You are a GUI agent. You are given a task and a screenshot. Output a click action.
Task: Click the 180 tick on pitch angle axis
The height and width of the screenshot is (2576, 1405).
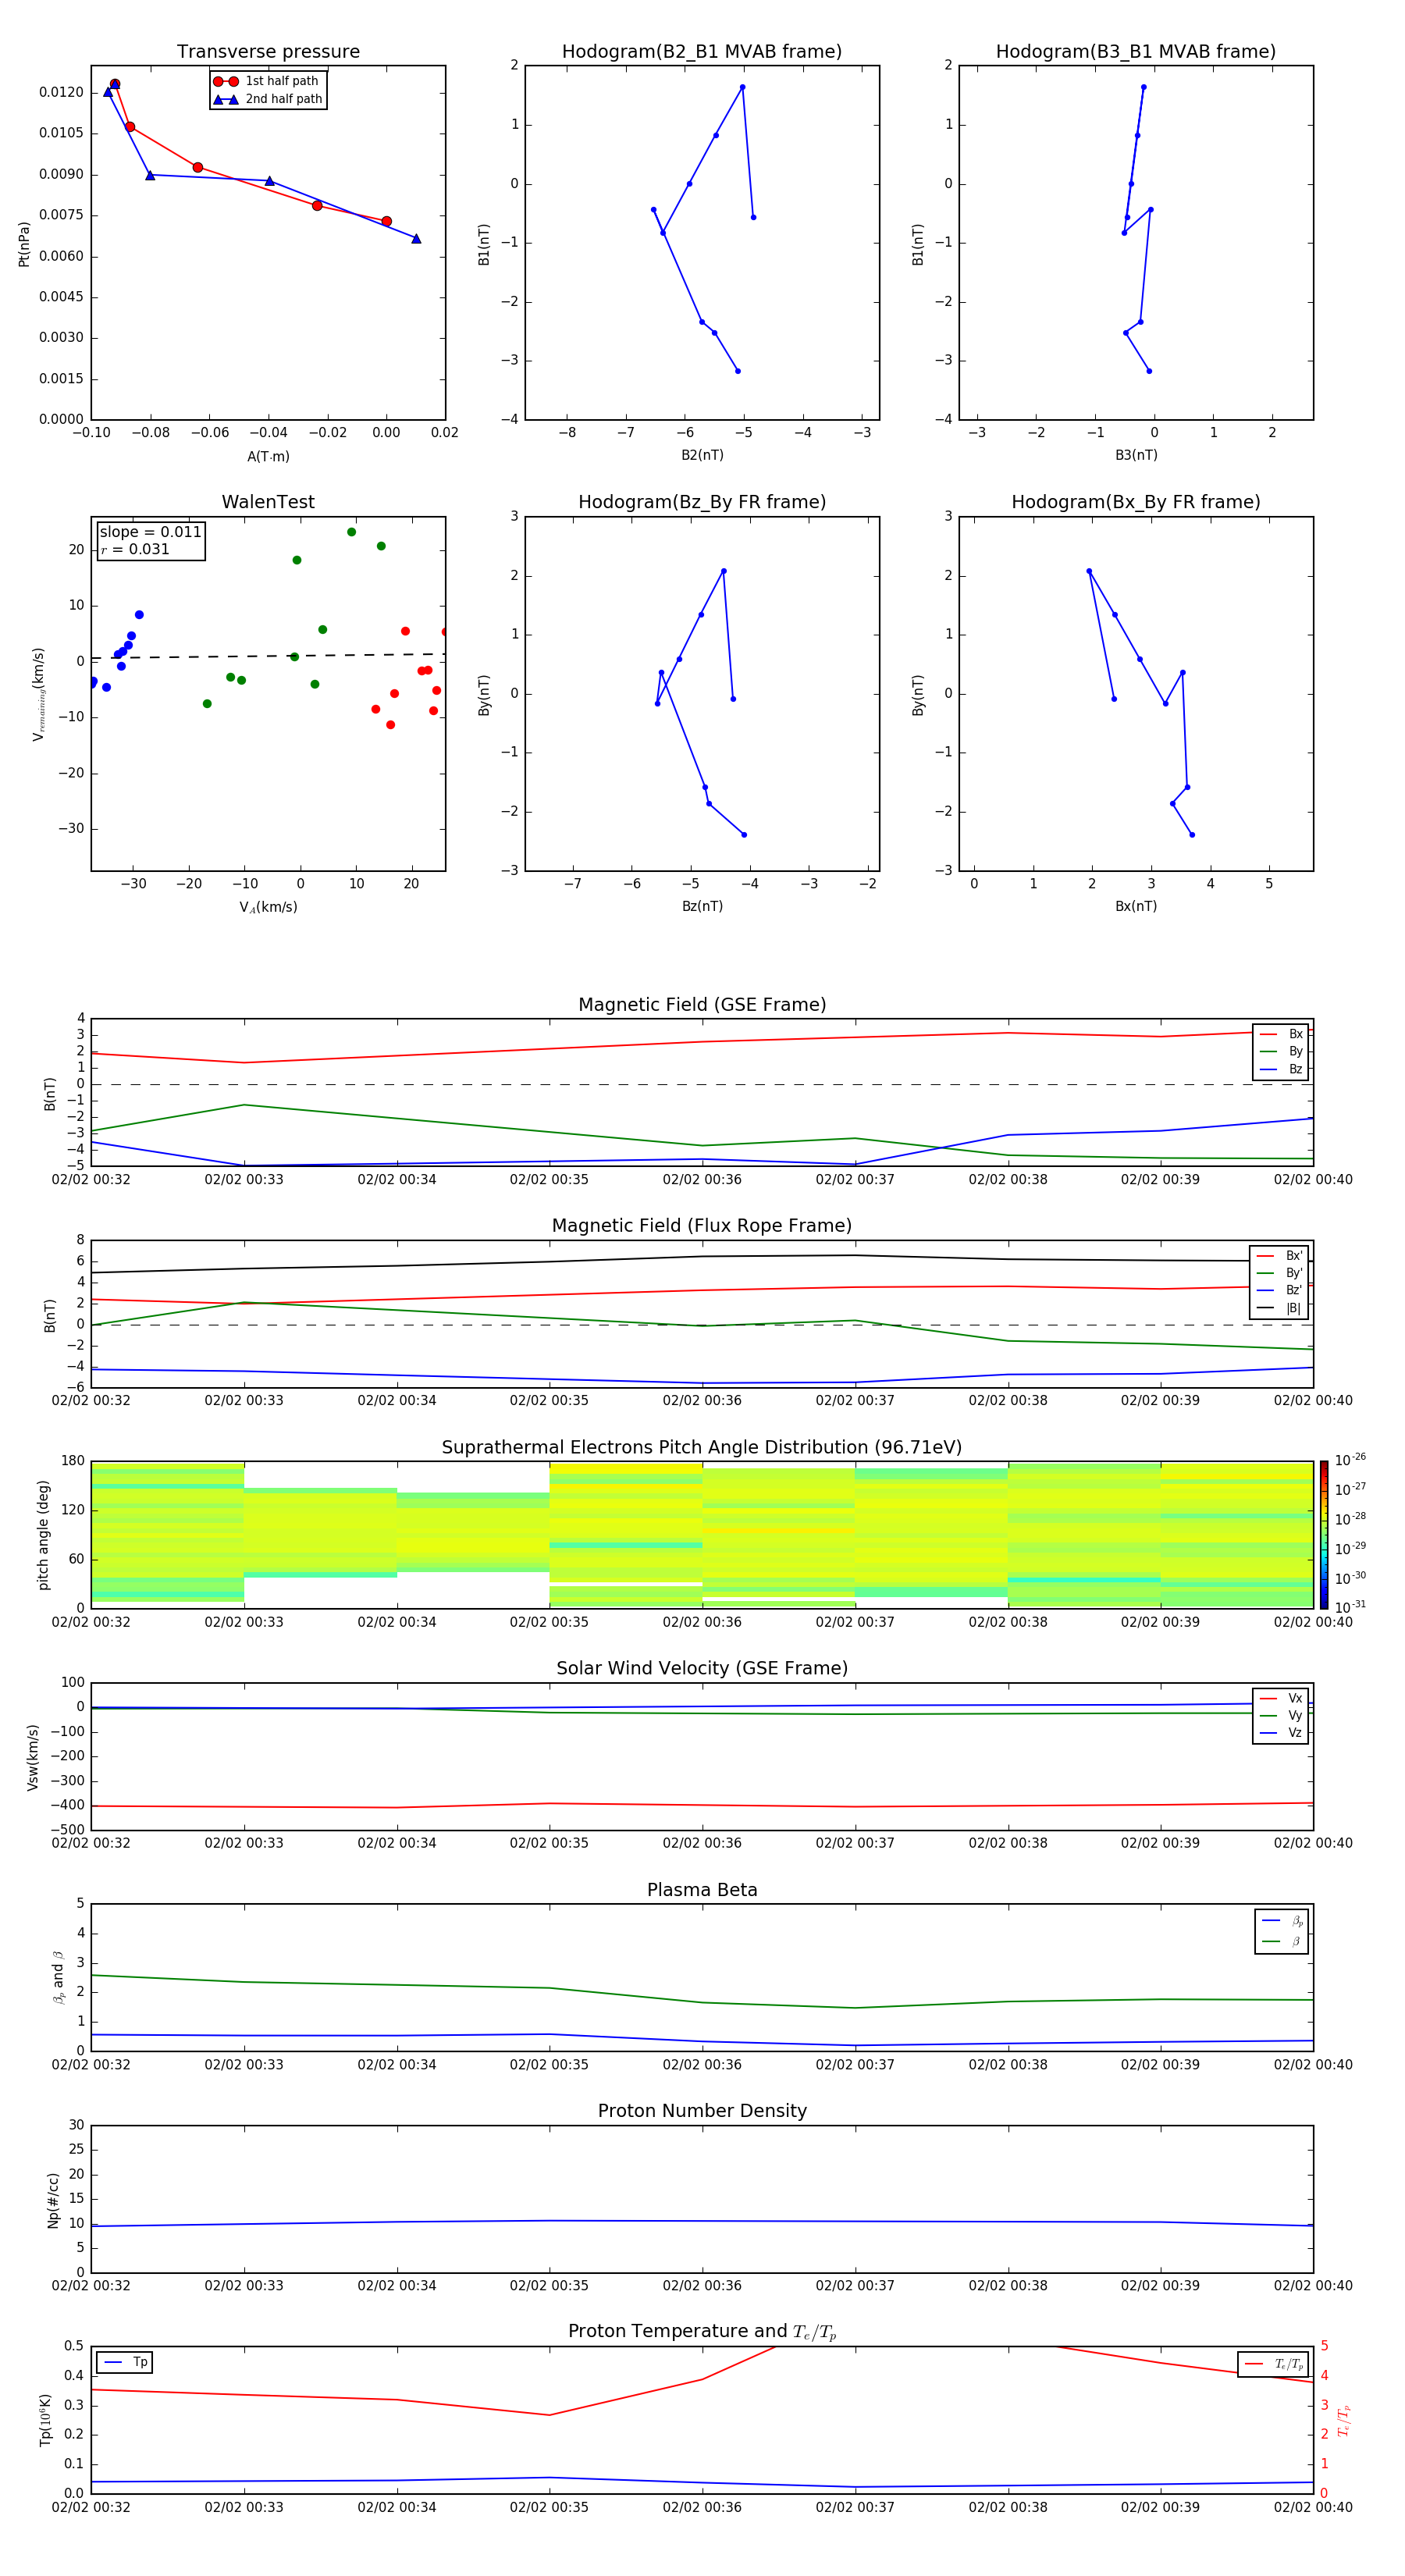pos(73,1461)
